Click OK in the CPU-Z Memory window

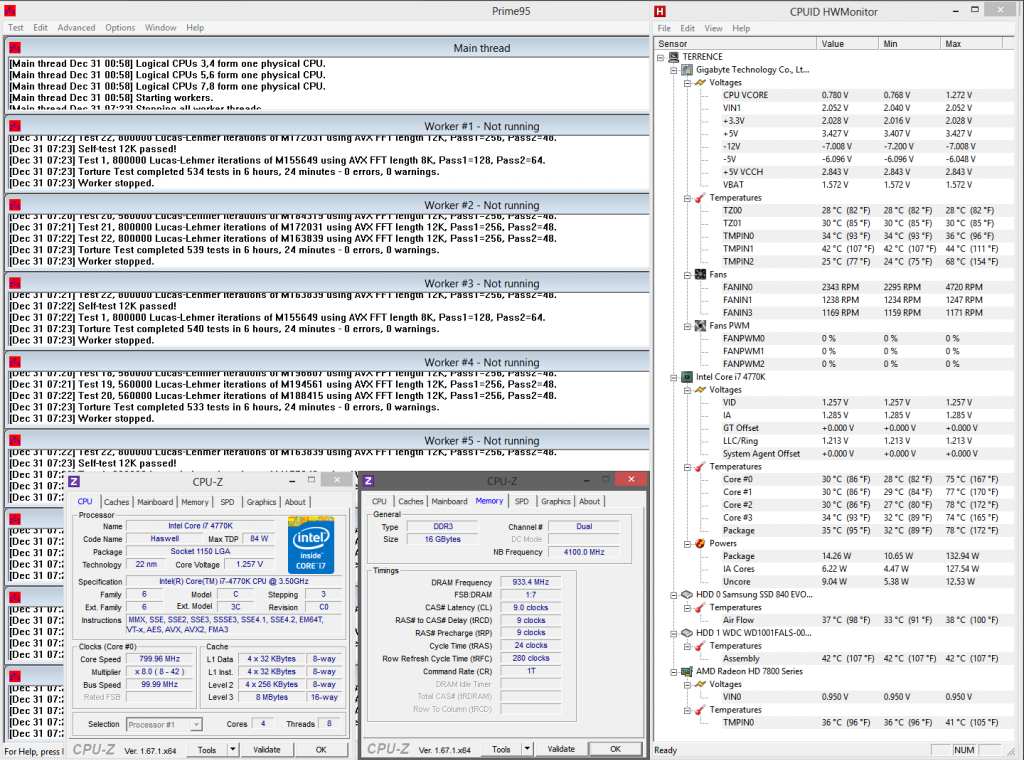[614, 749]
